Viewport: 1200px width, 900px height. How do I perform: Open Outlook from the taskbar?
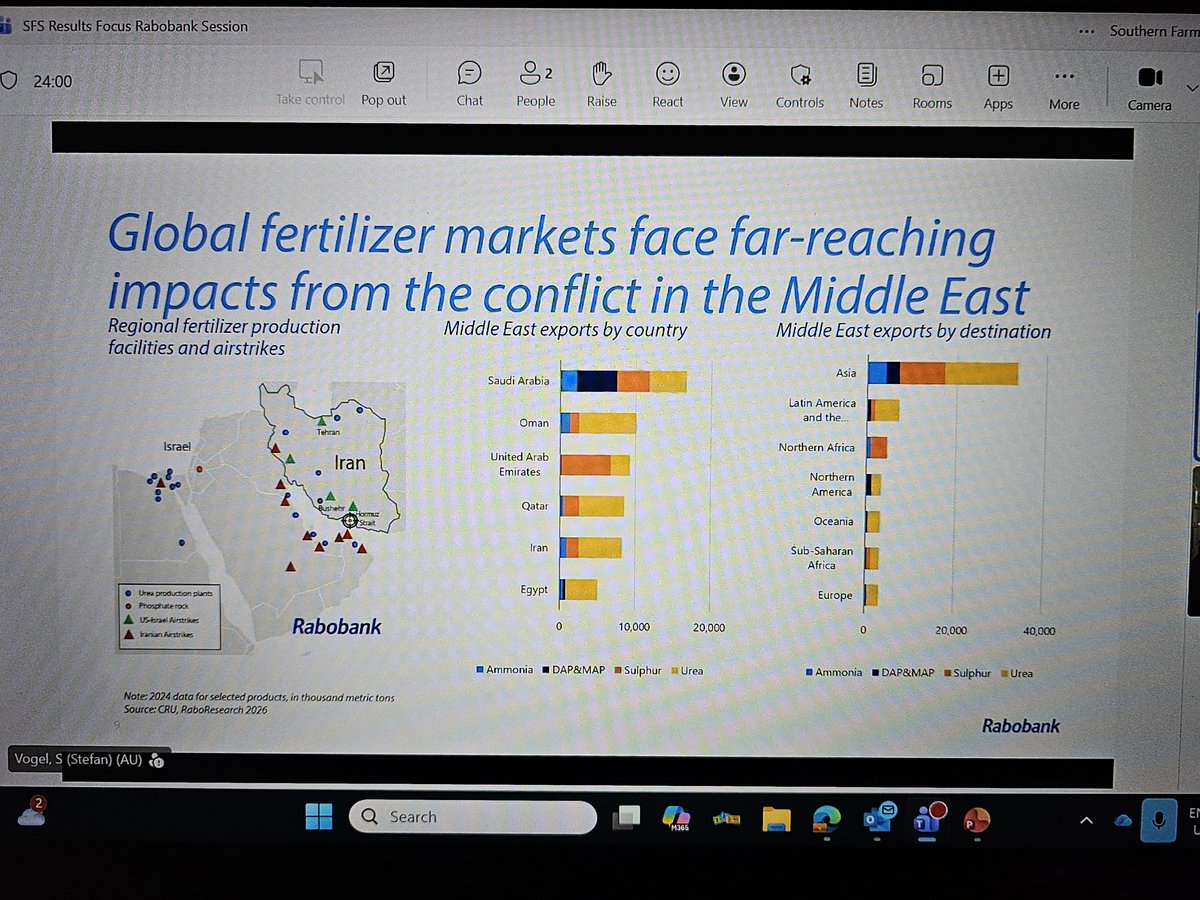click(x=877, y=818)
